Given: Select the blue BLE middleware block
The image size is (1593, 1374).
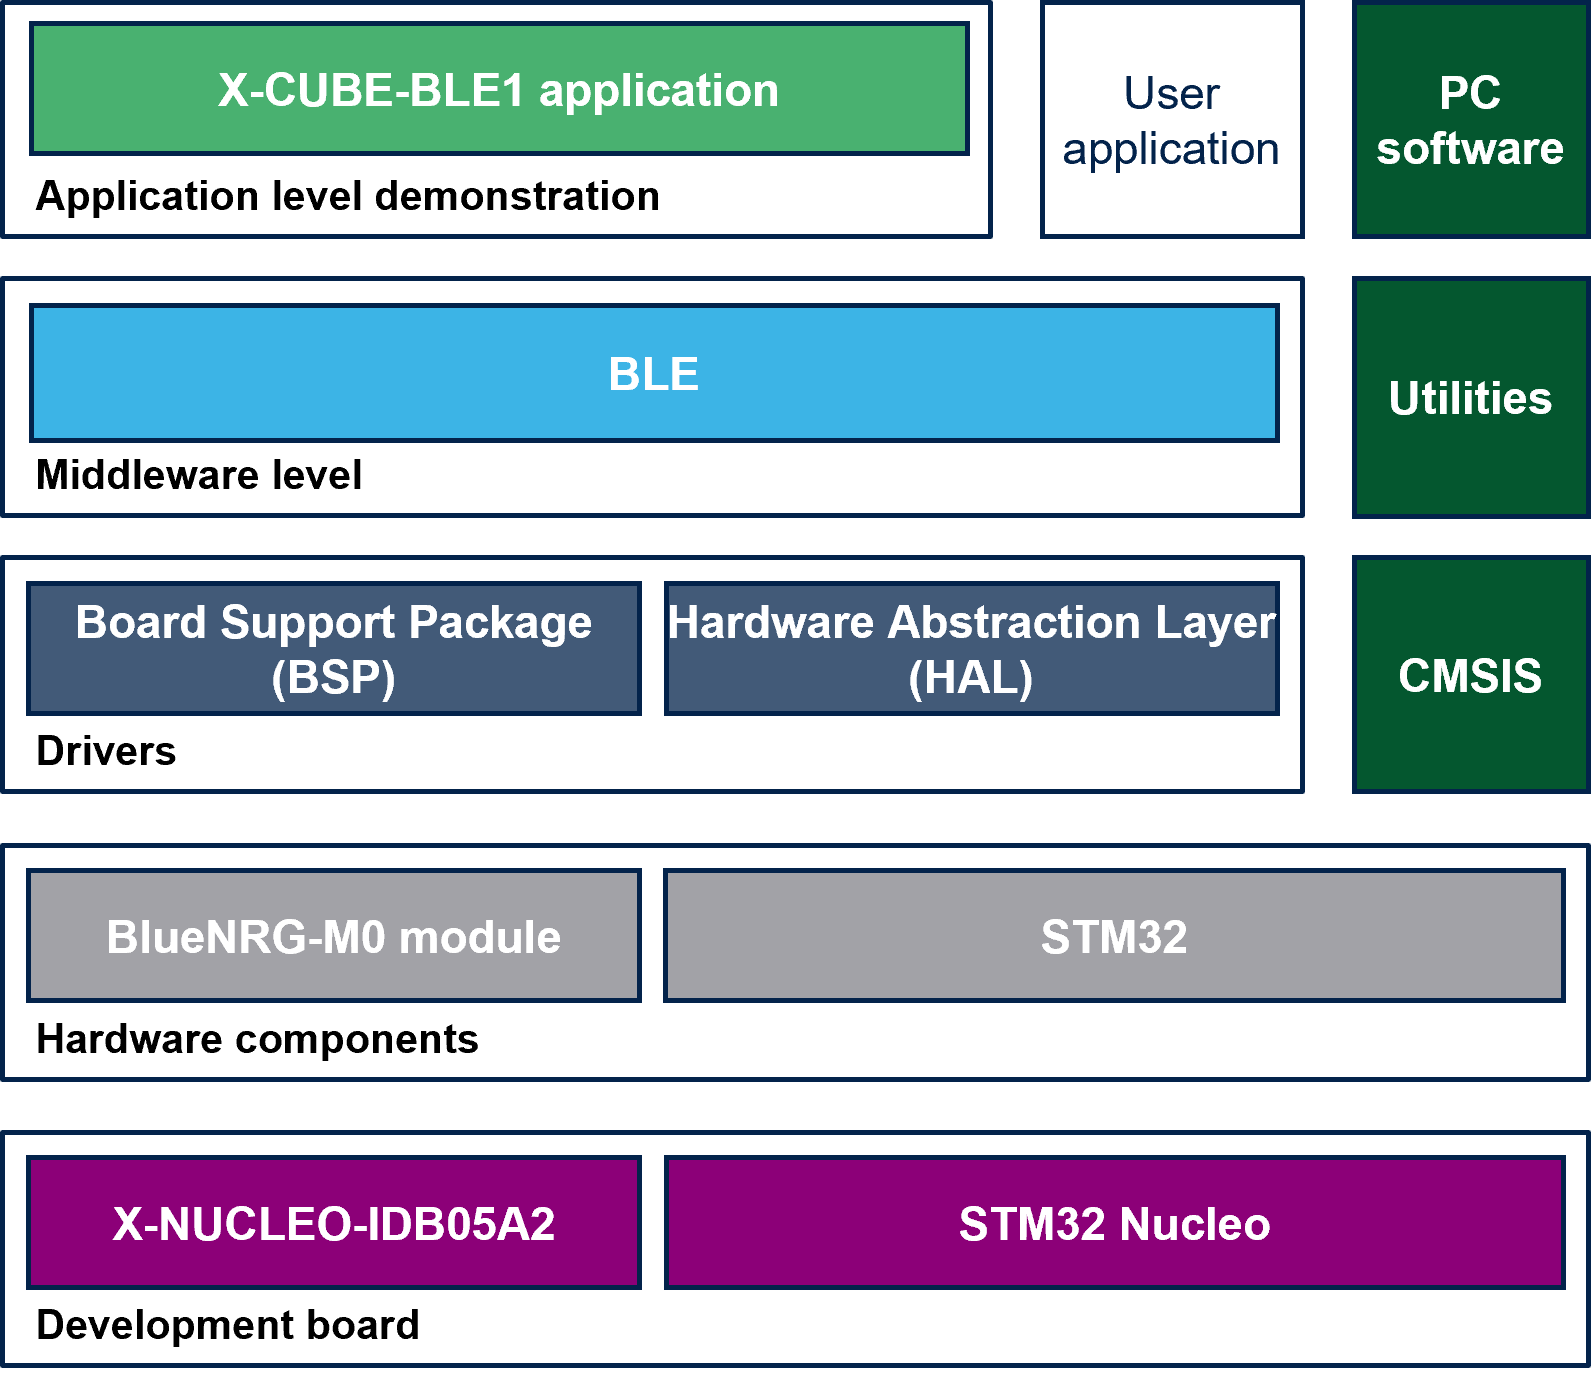Looking at the screenshot, I should (x=654, y=373).
